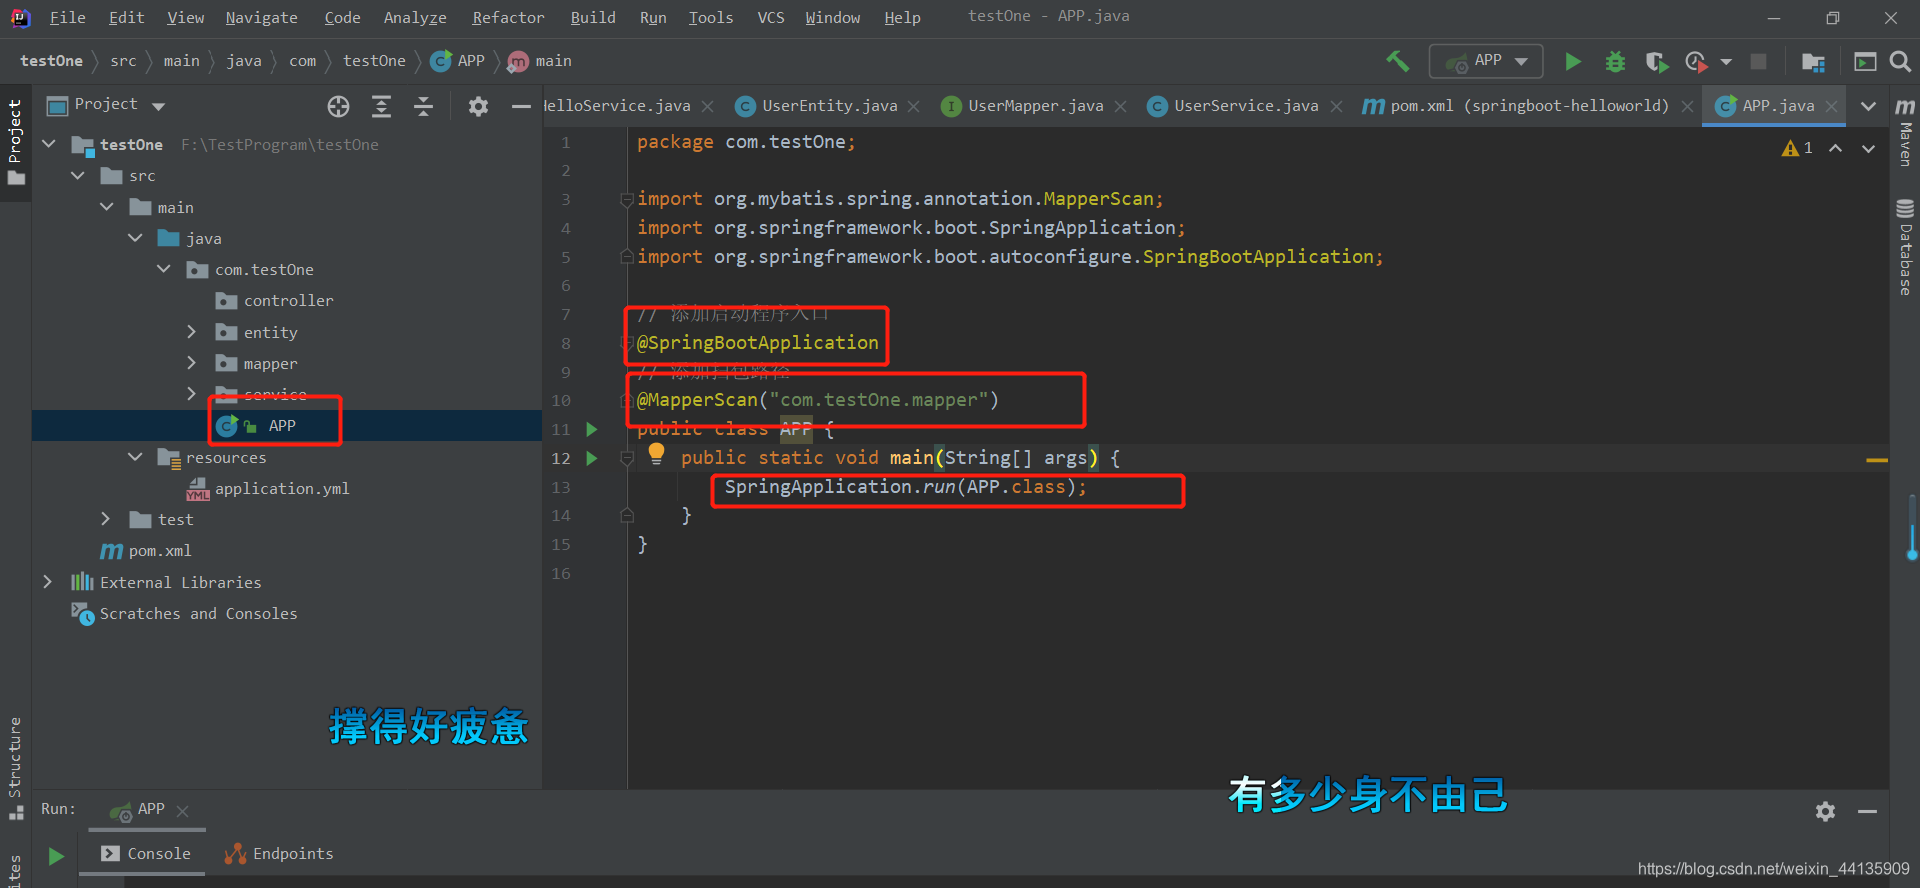The image size is (1920, 888).
Task: Run the APP configuration with green play
Action: tap(1572, 61)
